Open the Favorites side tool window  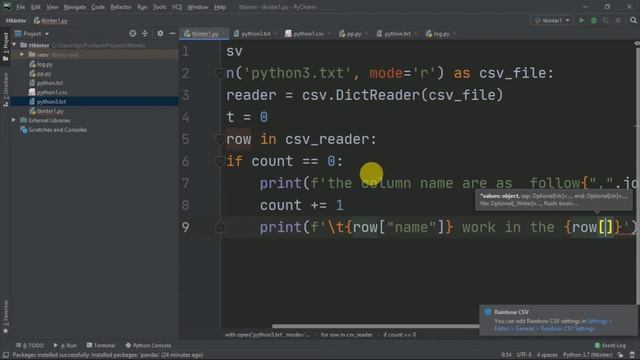pyautogui.click(x=5, y=317)
